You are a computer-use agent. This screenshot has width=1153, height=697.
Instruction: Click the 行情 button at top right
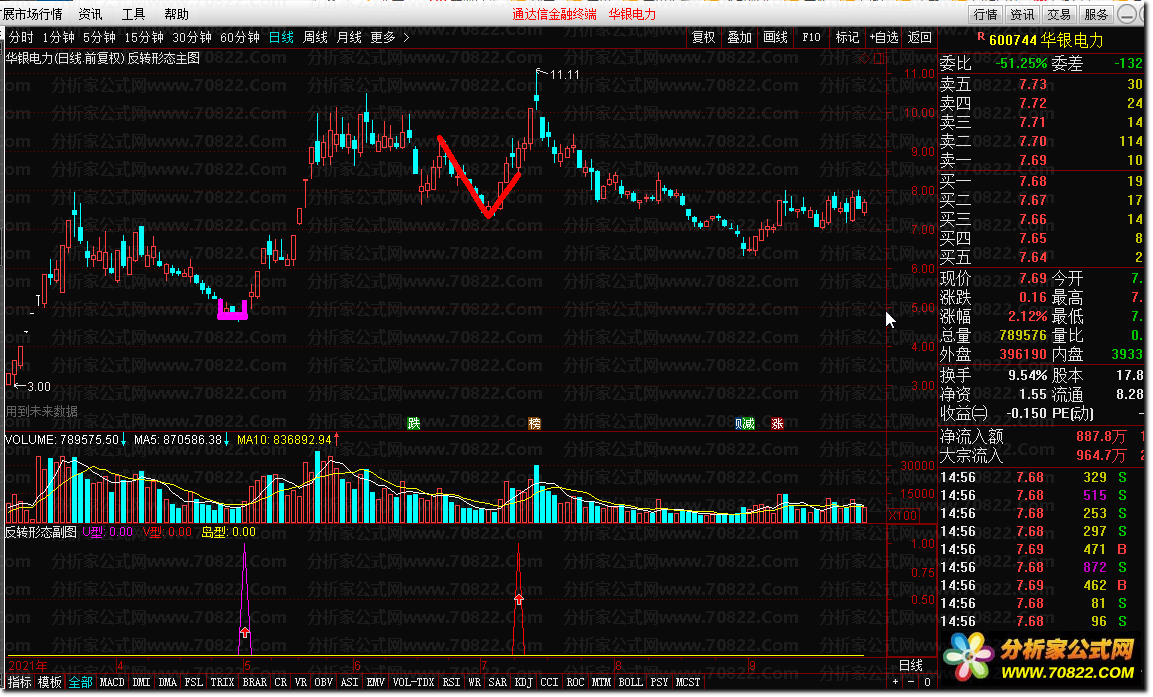tap(985, 14)
